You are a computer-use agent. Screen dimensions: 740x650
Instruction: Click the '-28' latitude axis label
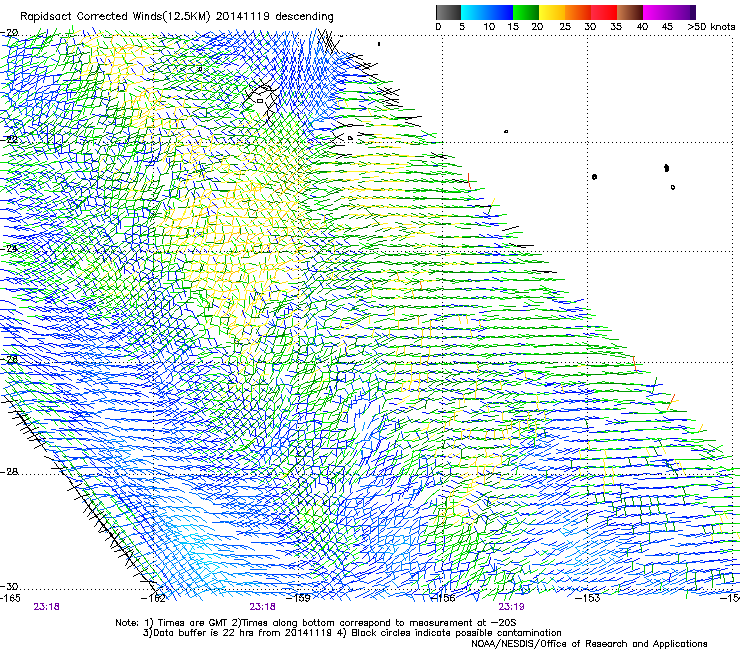click(x=9, y=472)
